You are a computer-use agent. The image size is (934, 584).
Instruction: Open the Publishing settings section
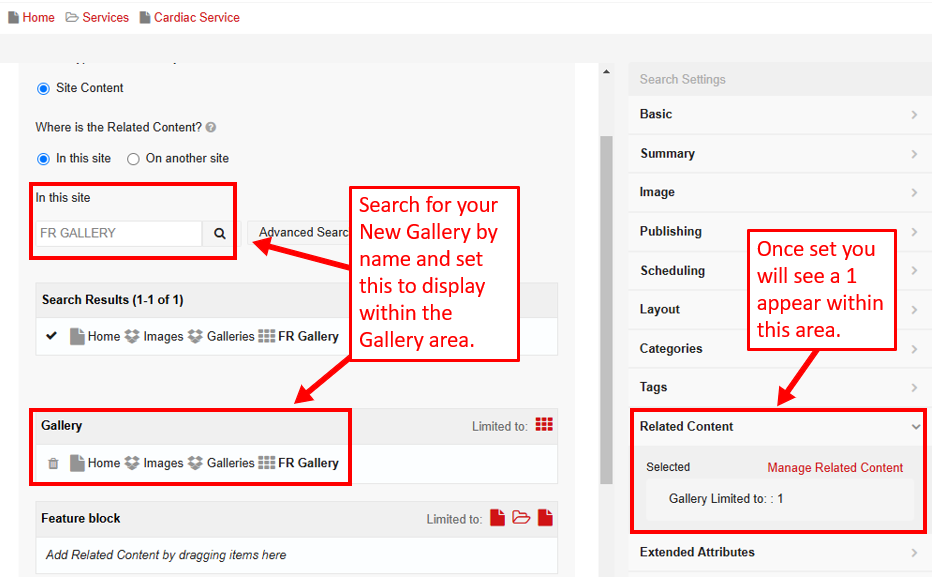coord(780,231)
